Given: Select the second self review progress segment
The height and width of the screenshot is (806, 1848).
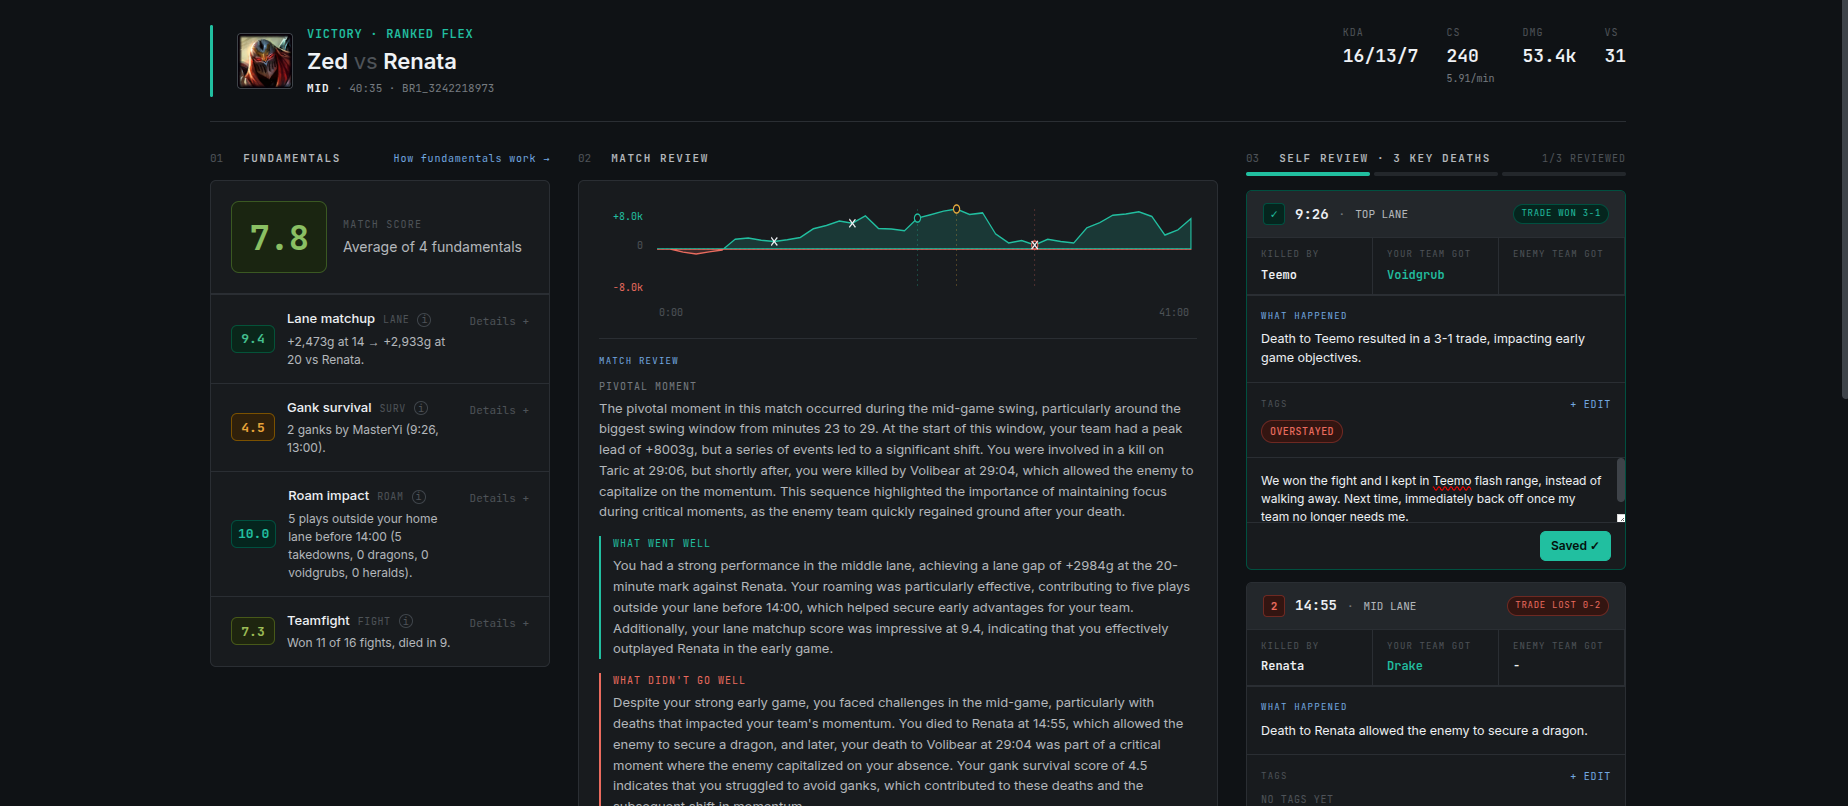Looking at the screenshot, I should click(x=1436, y=174).
